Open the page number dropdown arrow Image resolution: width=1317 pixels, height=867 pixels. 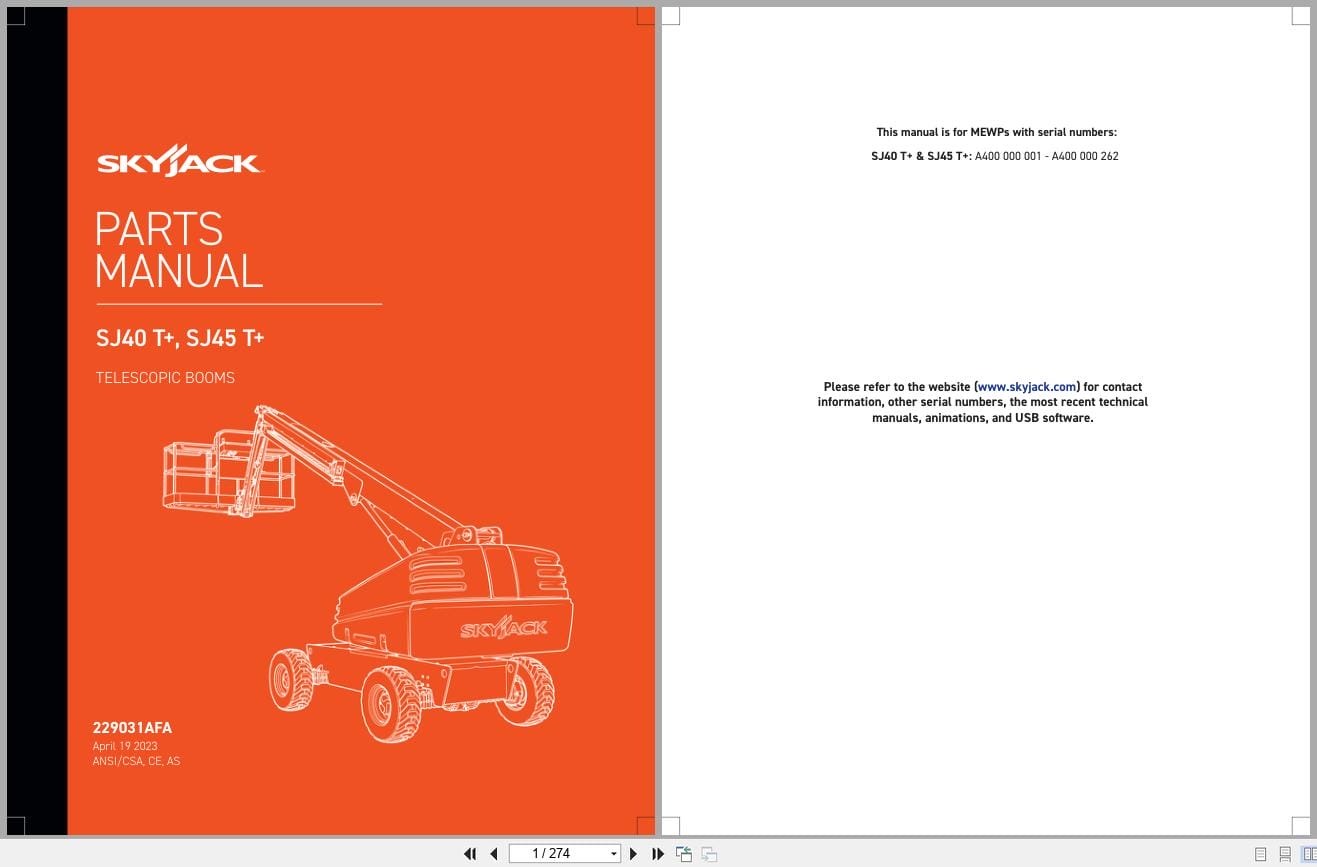pos(612,853)
